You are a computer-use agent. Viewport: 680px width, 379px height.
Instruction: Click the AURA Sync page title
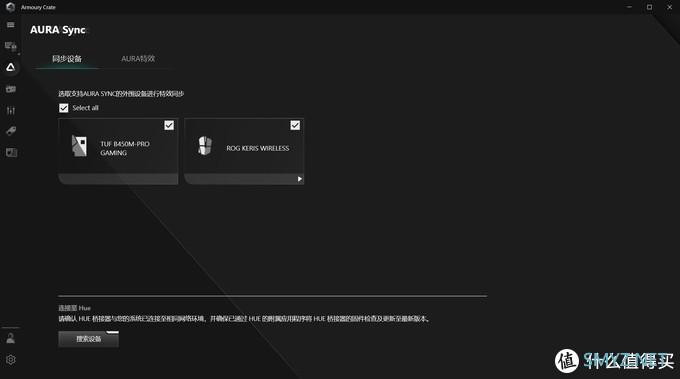pyautogui.click(x=58, y=30)
